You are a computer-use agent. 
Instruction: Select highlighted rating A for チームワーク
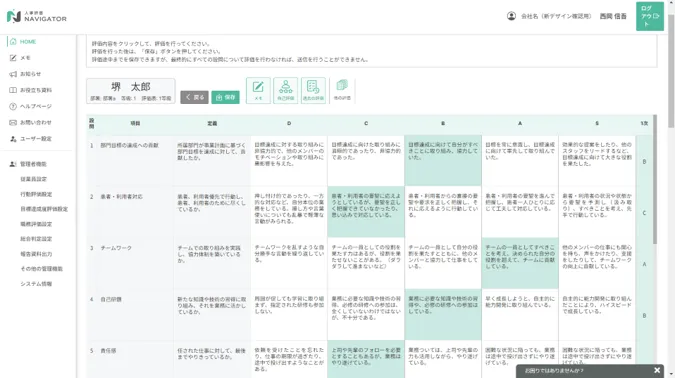coord(520,263)
